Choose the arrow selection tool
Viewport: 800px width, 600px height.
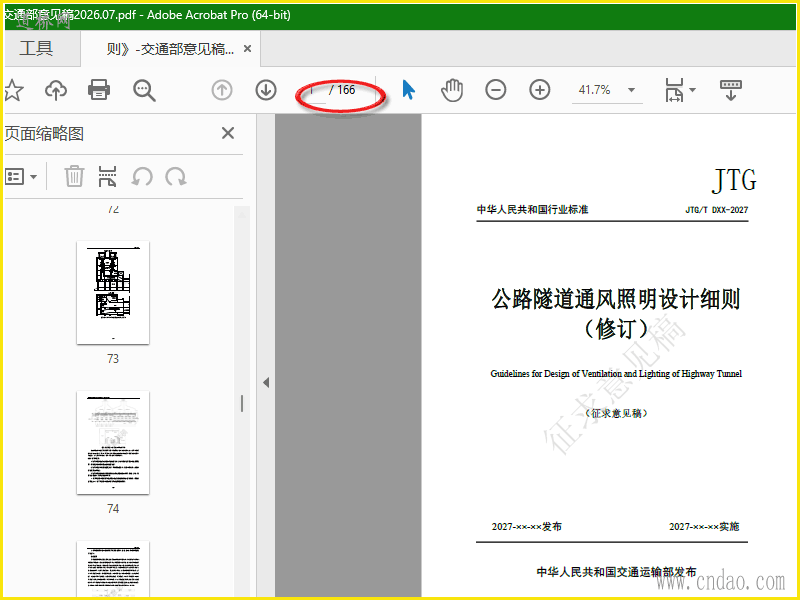[408, 90]
